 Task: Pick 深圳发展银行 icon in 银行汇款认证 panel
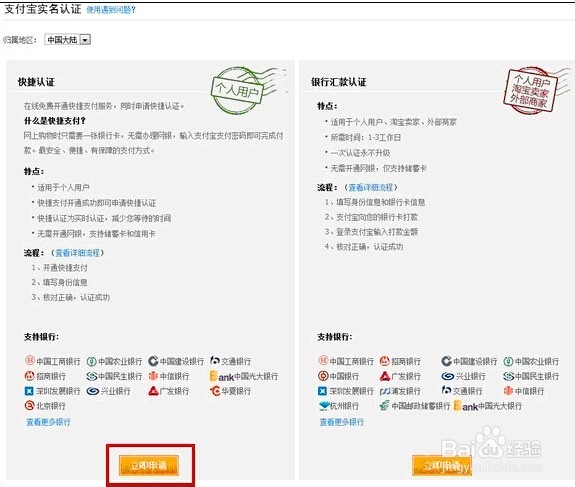(323, 391)
